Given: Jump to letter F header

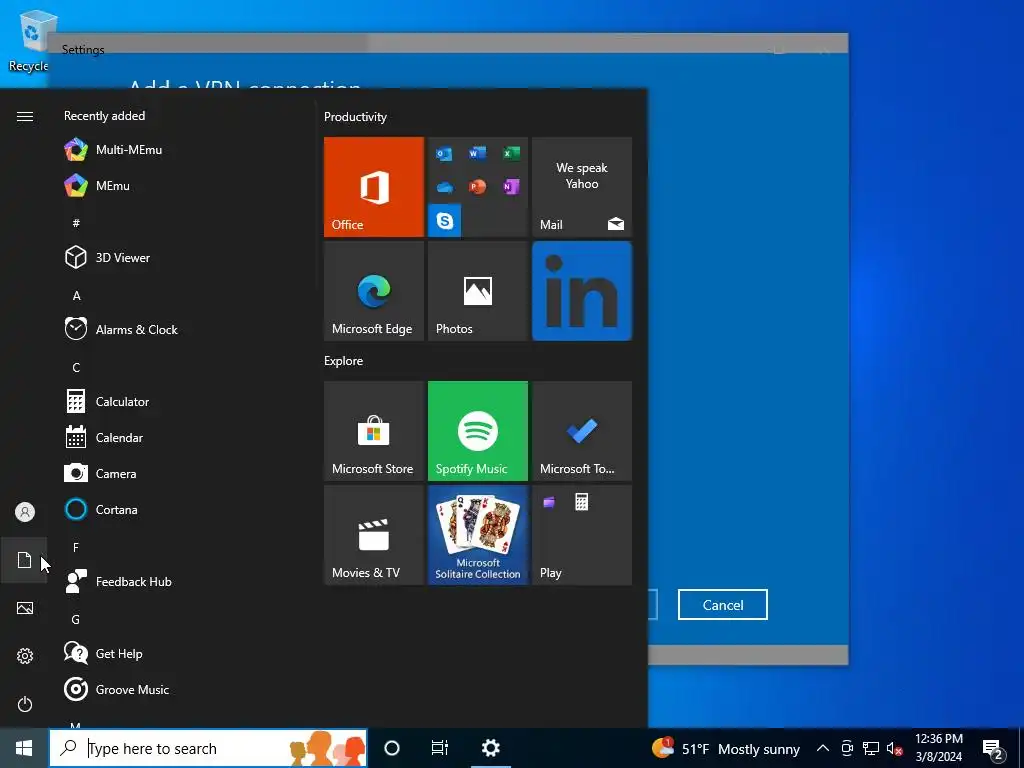Looking at the screenshot, I should click(x=76, y=547).
